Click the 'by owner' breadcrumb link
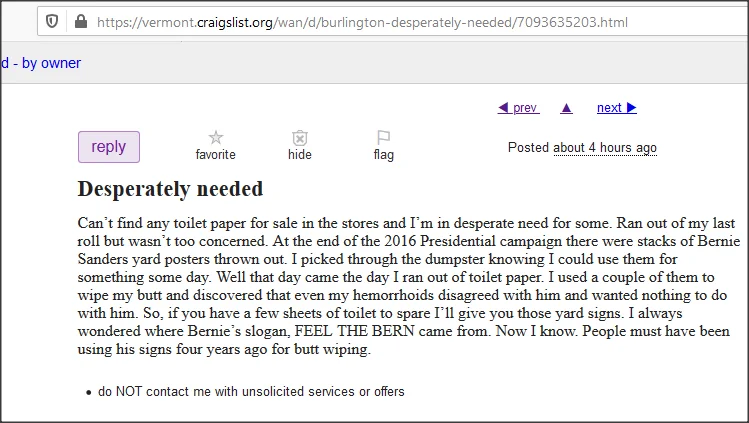Screen dimensions: 749x423 (x=52, y=63)
